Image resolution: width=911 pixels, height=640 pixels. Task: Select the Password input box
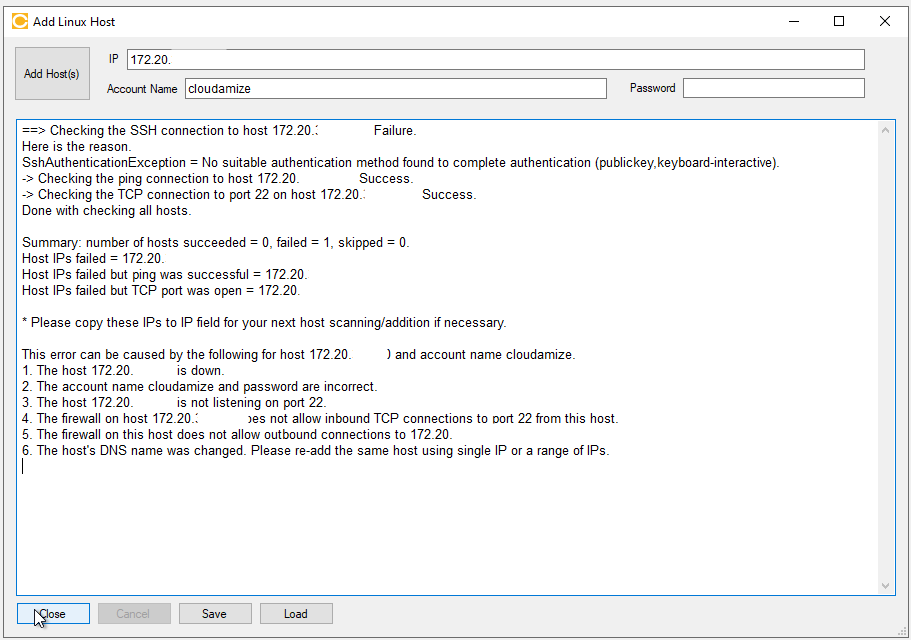773,89
